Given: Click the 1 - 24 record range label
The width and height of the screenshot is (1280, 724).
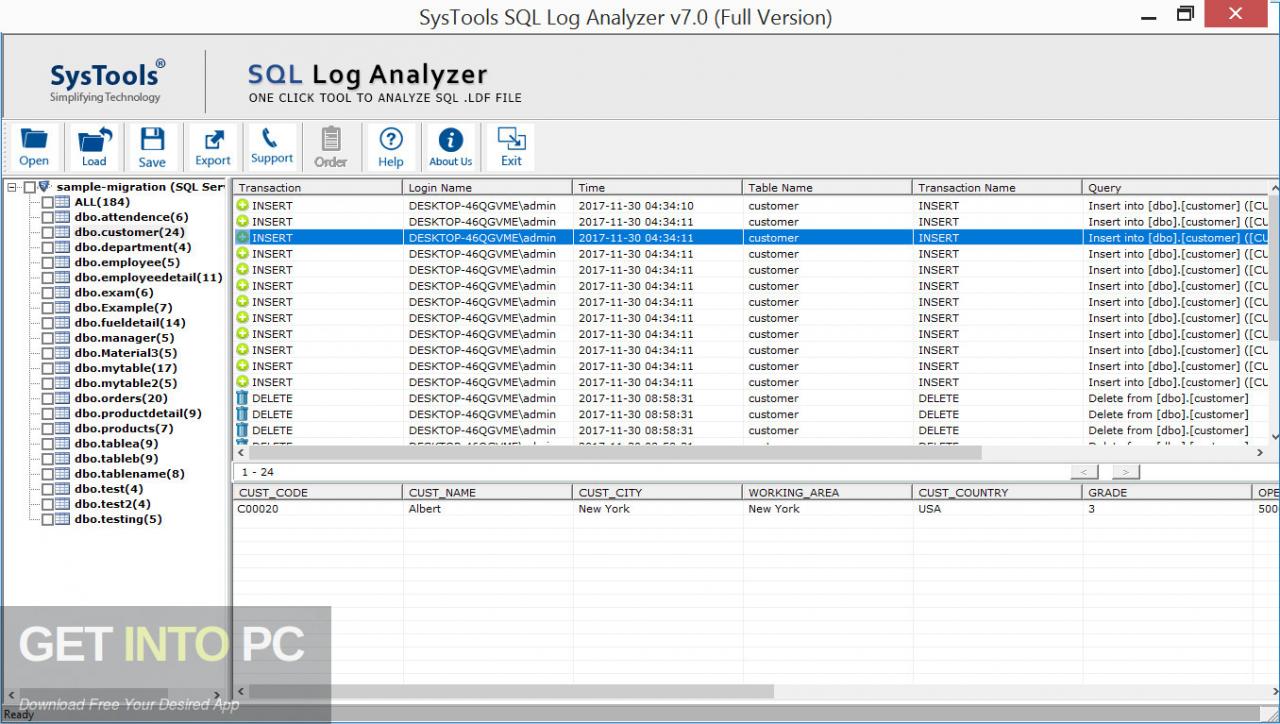Looking at the screenshot, I should [x=258, y=472].
